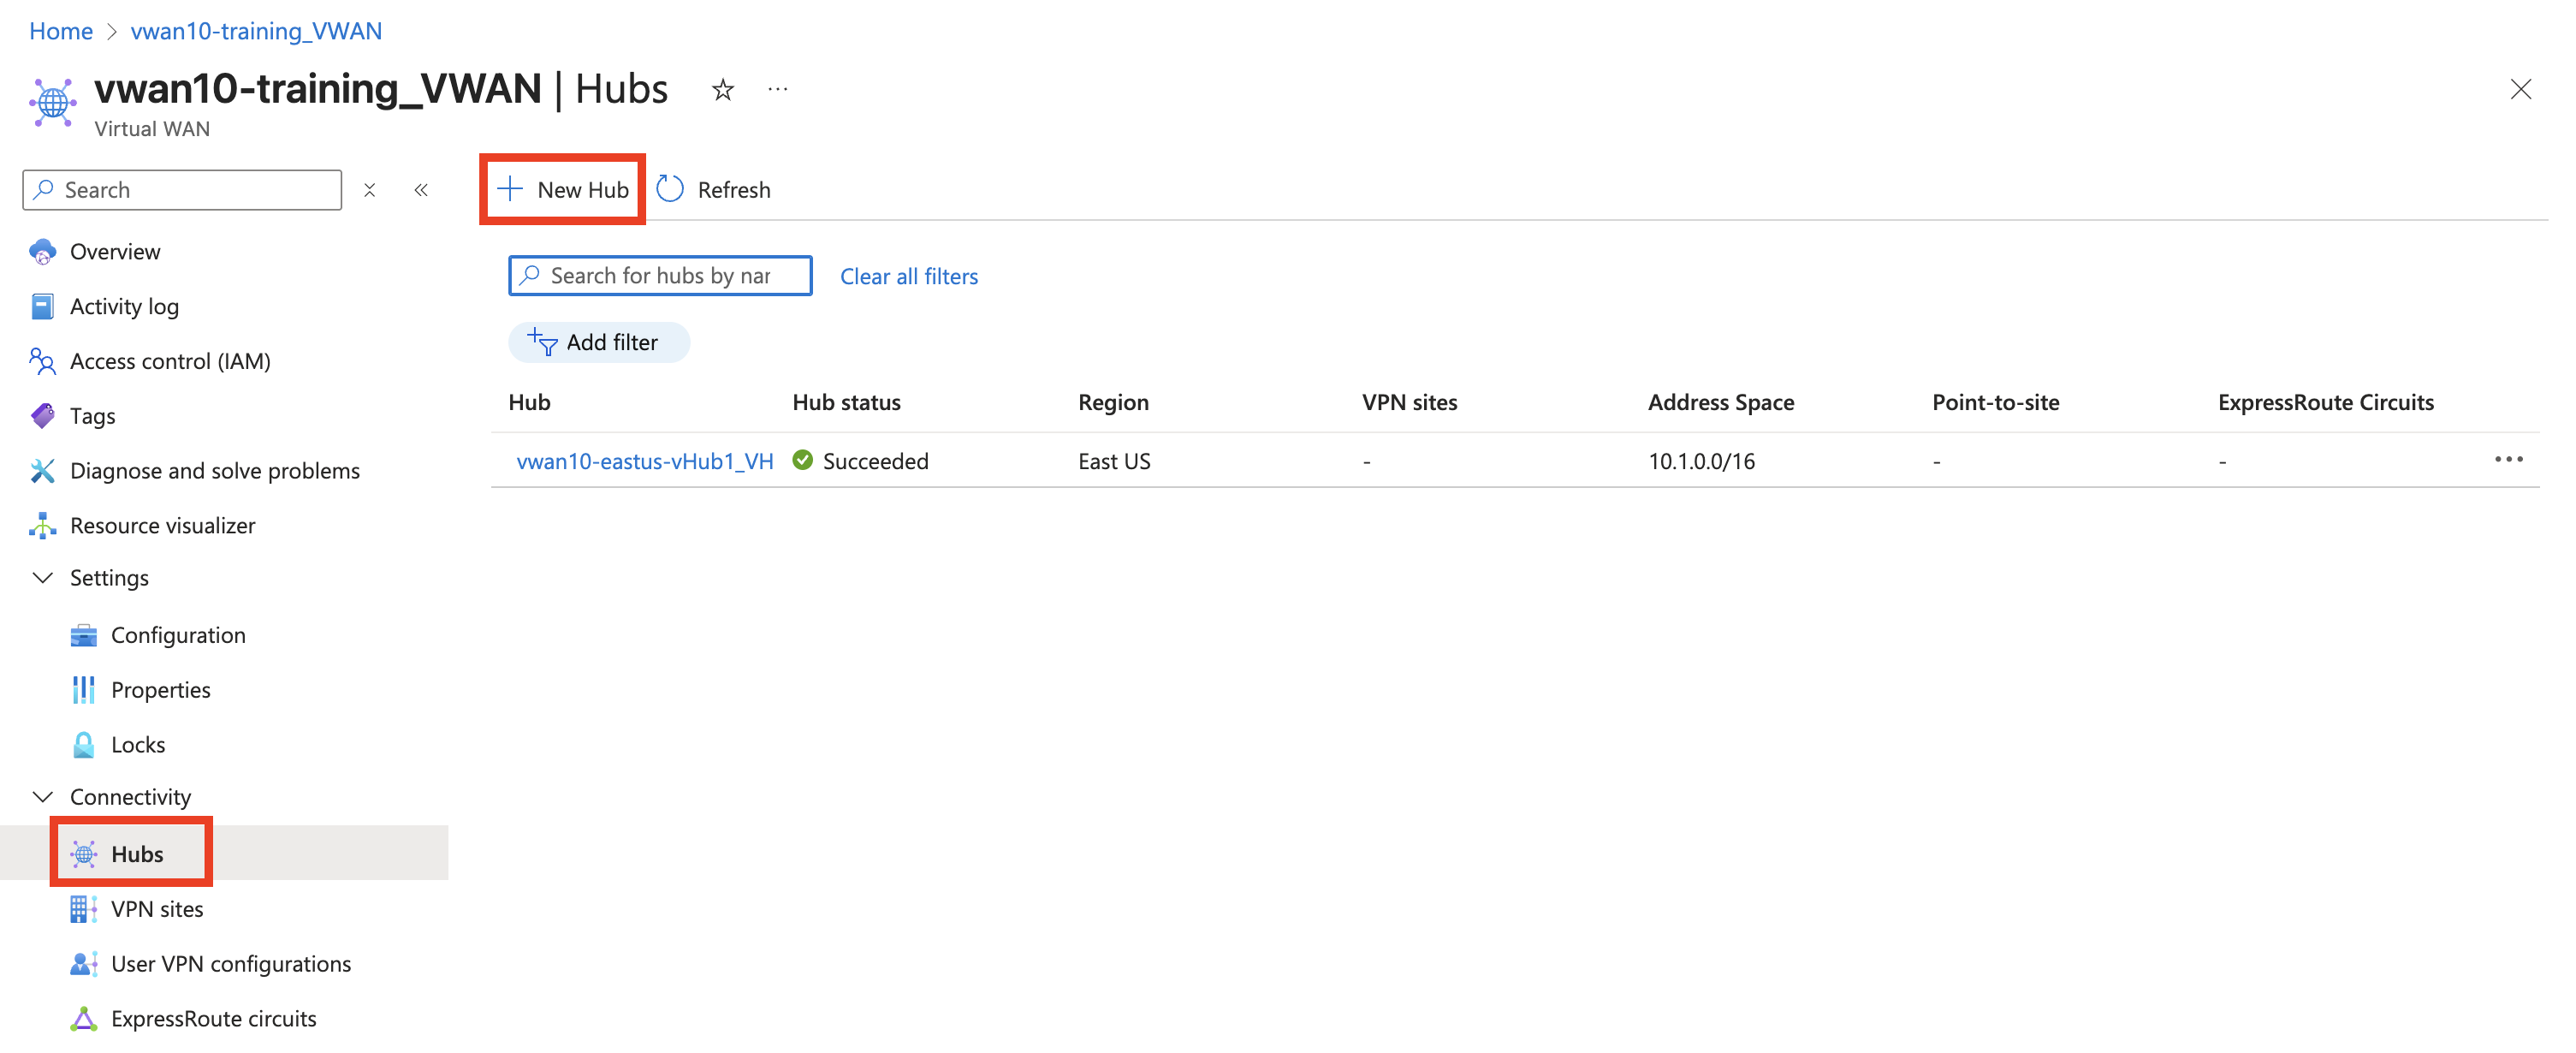Open ExpressRoute circuits in Connectivity

(213, 1018)
